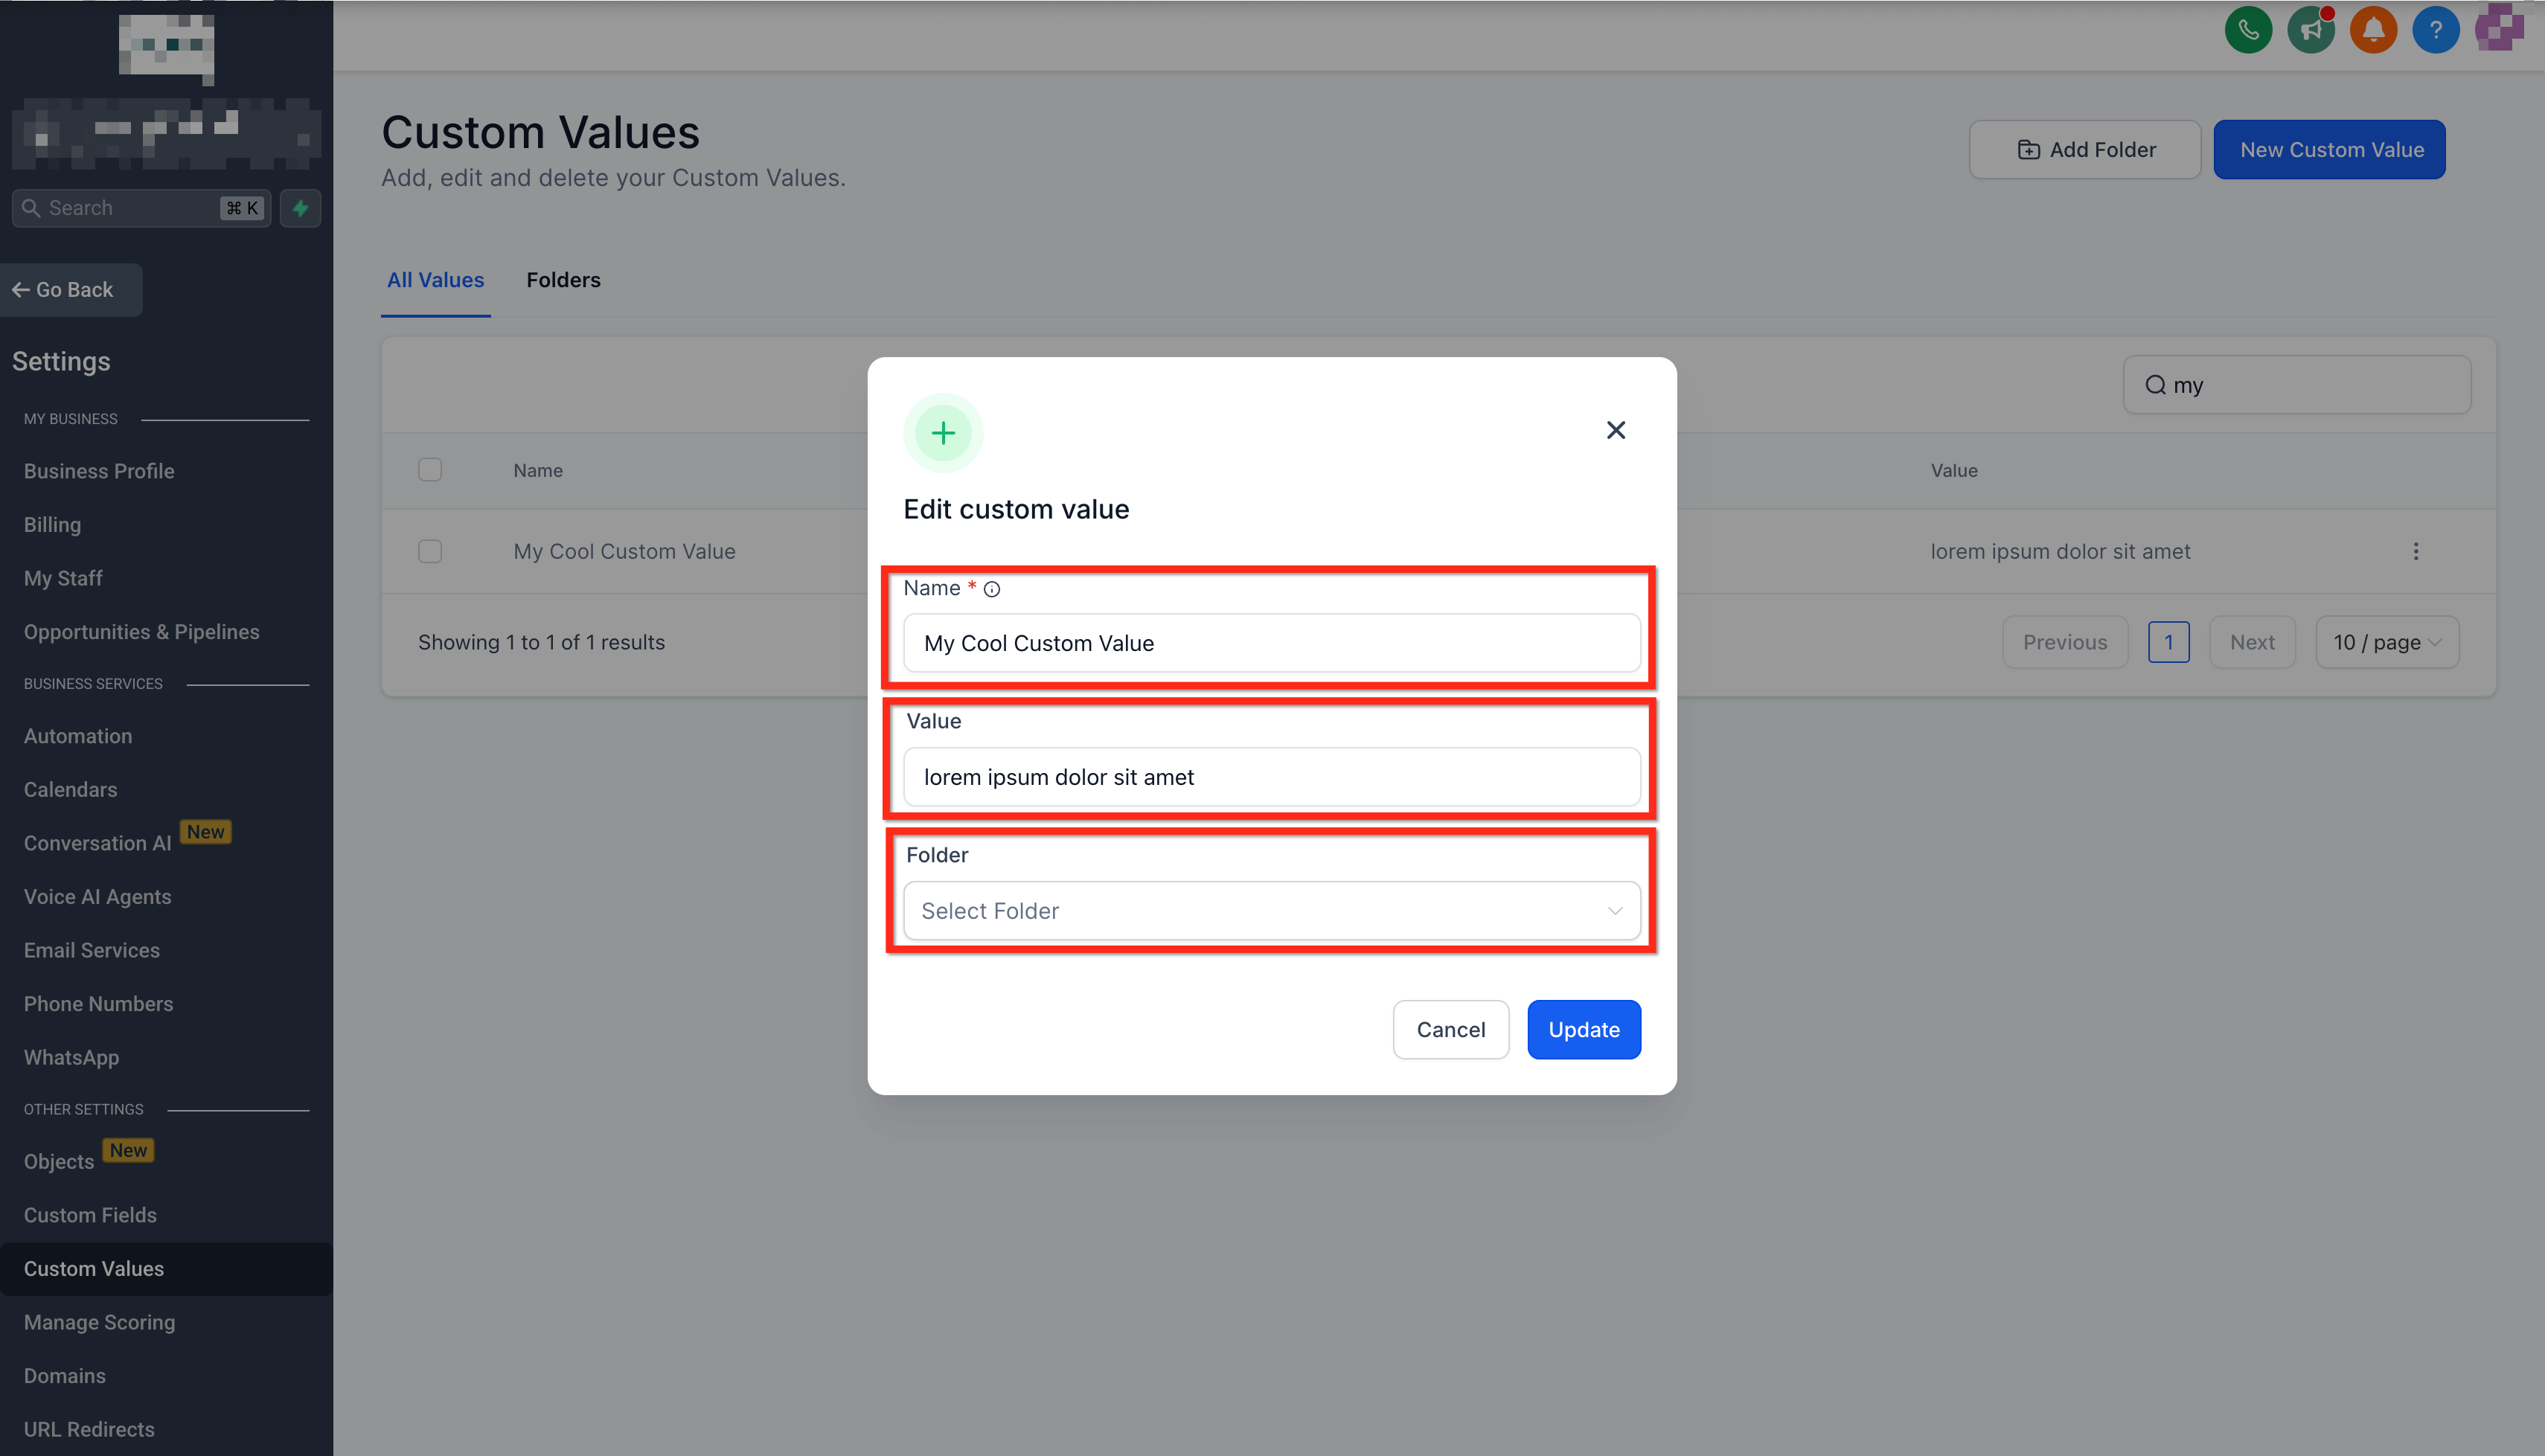Click the green phone dialer icon

click(2247, 30)
